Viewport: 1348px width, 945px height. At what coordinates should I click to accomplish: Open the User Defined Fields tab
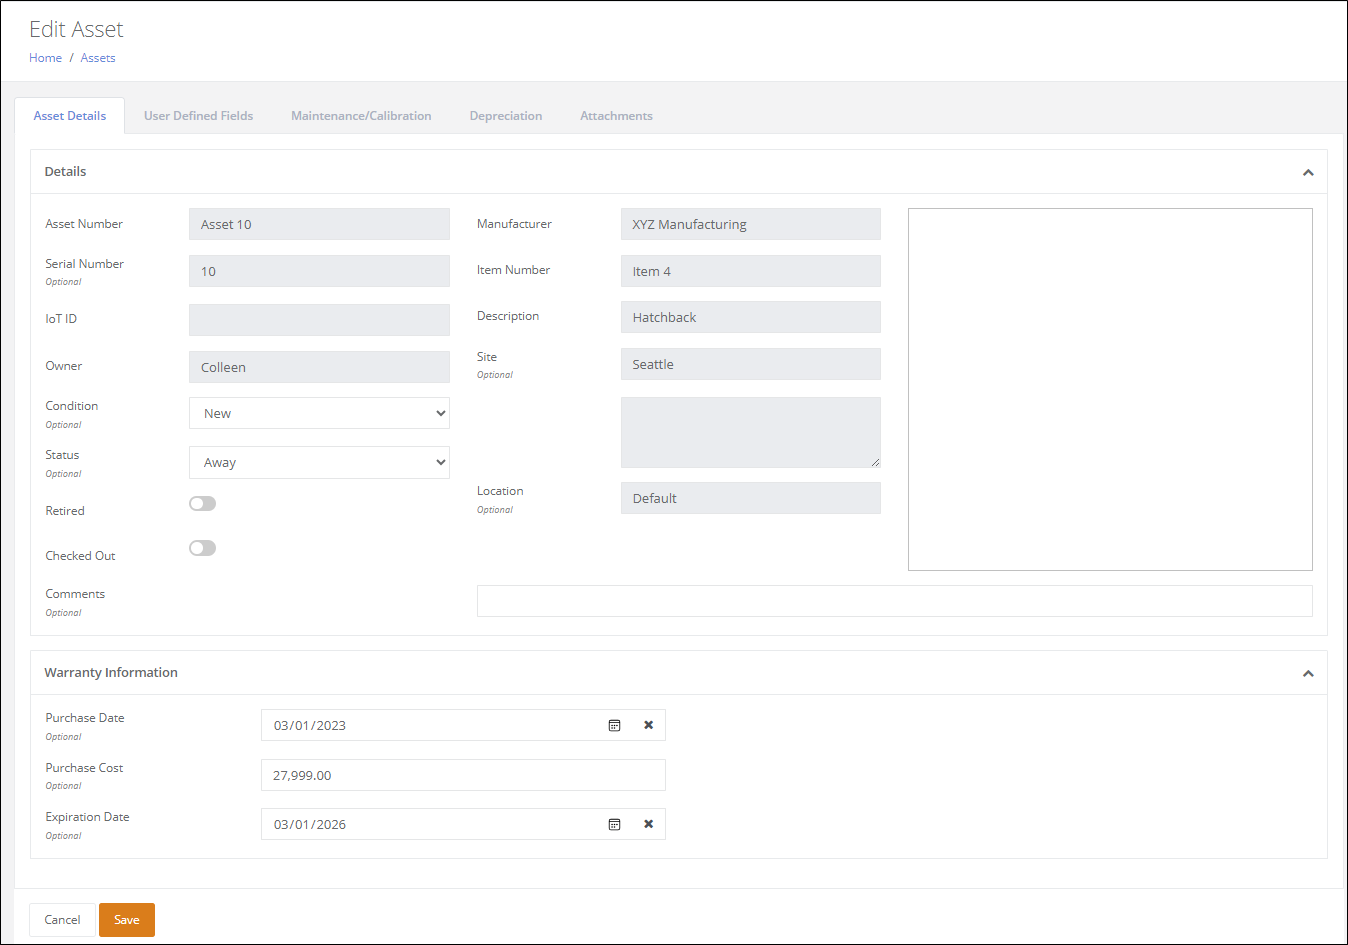click(198, 116)
